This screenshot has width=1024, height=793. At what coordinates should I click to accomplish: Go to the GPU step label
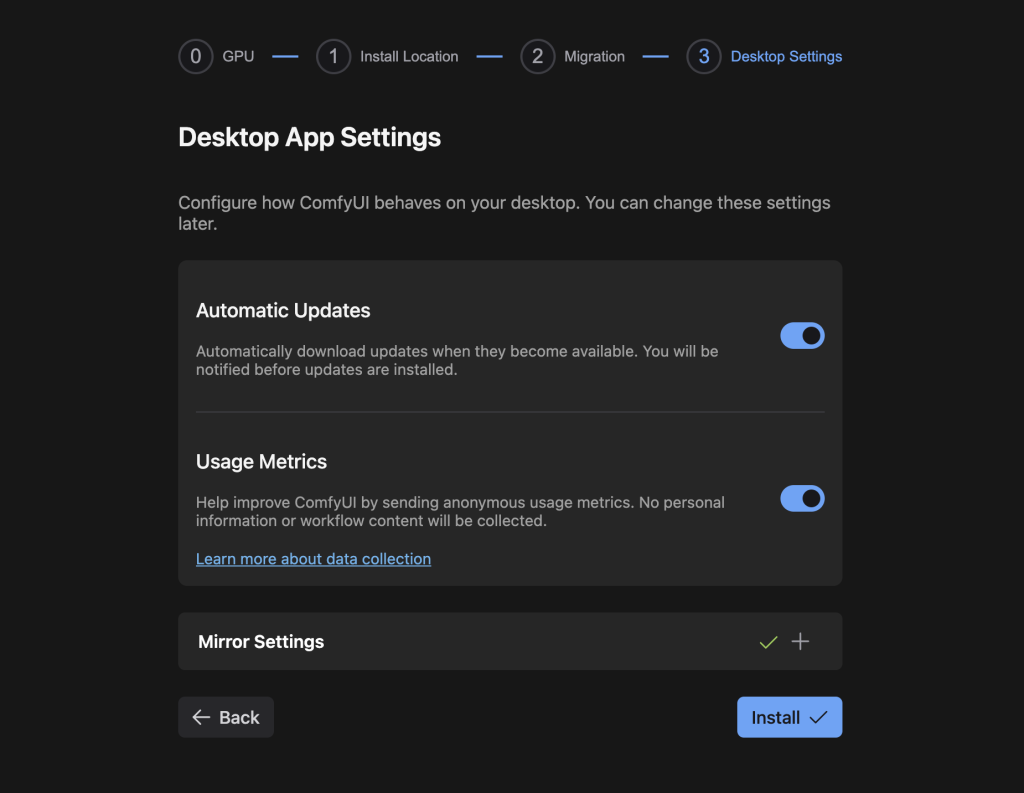238,57
